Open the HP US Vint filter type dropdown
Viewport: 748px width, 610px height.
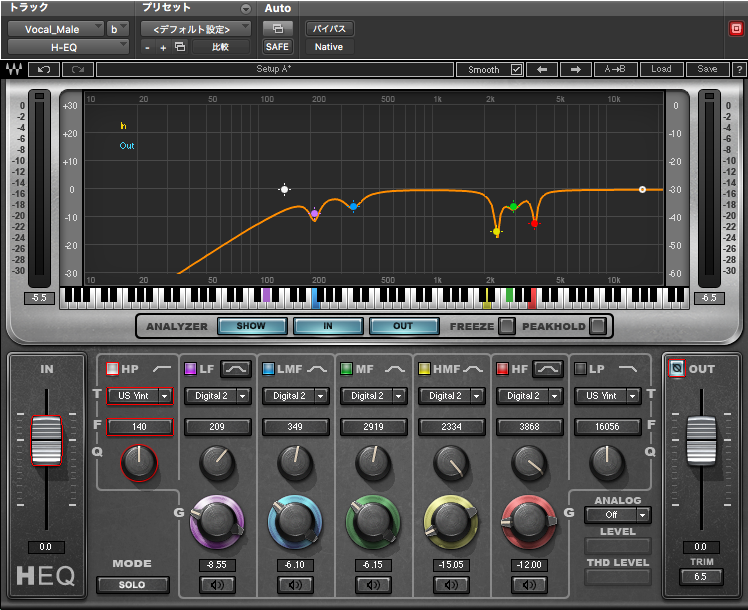(x=139, y=396)
